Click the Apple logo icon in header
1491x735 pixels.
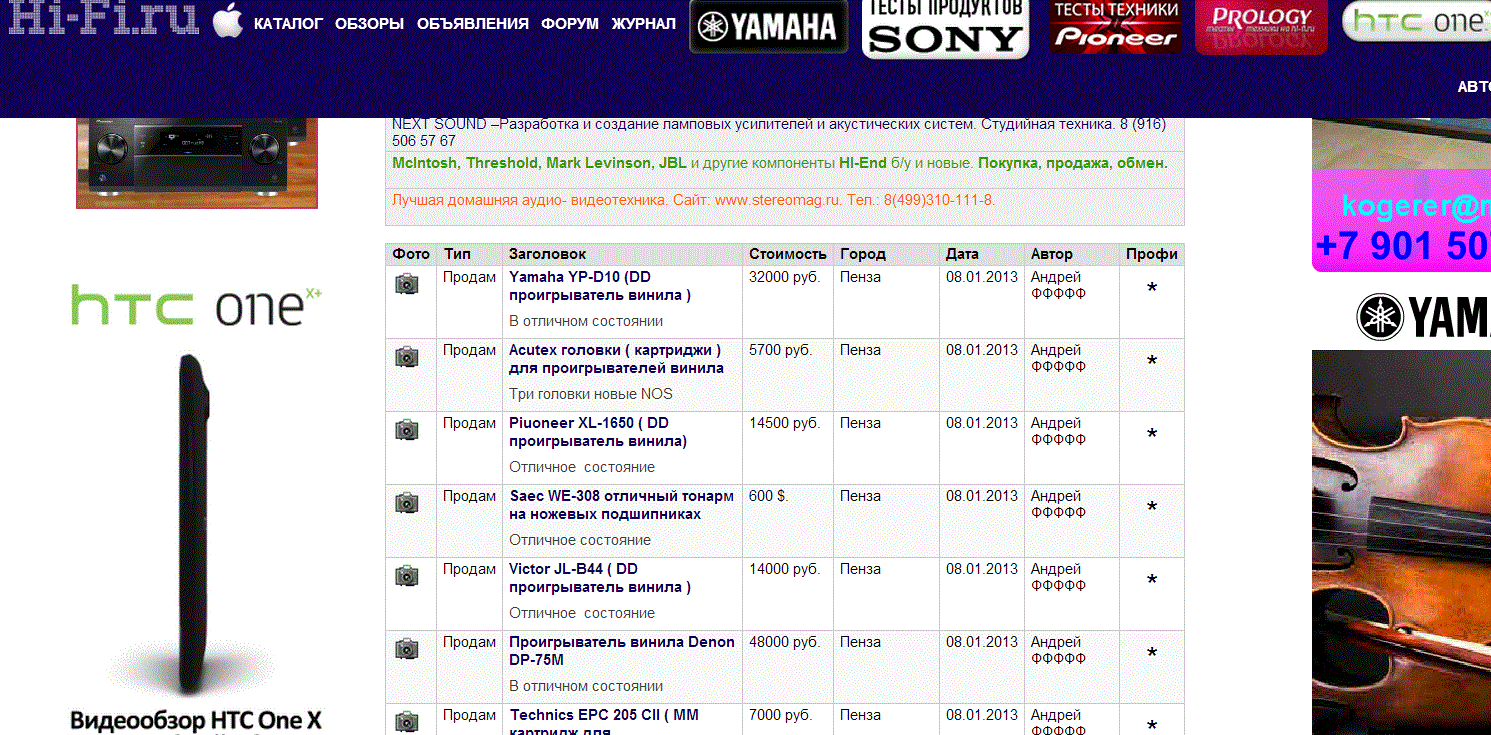click(x=228, y=22)
